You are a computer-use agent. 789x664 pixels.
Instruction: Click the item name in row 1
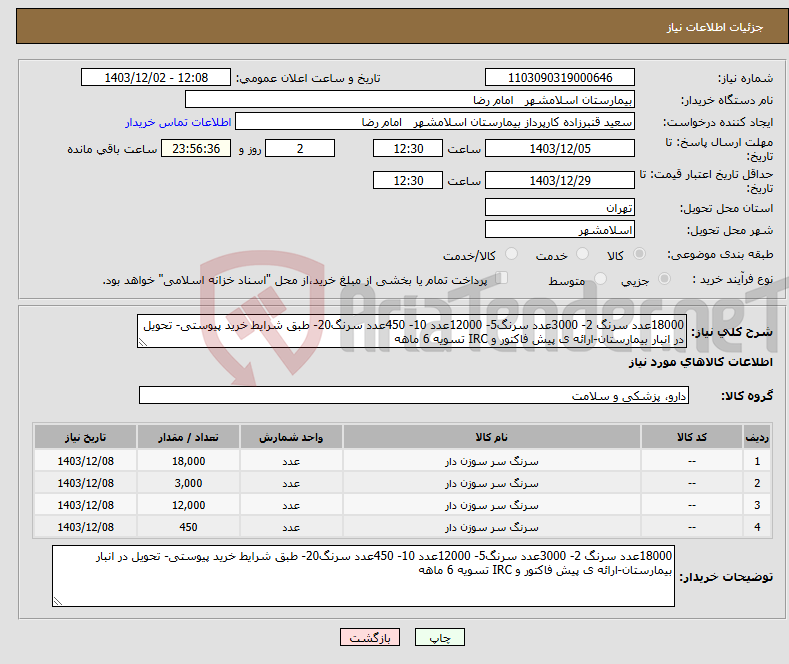[x=492, y=461]
